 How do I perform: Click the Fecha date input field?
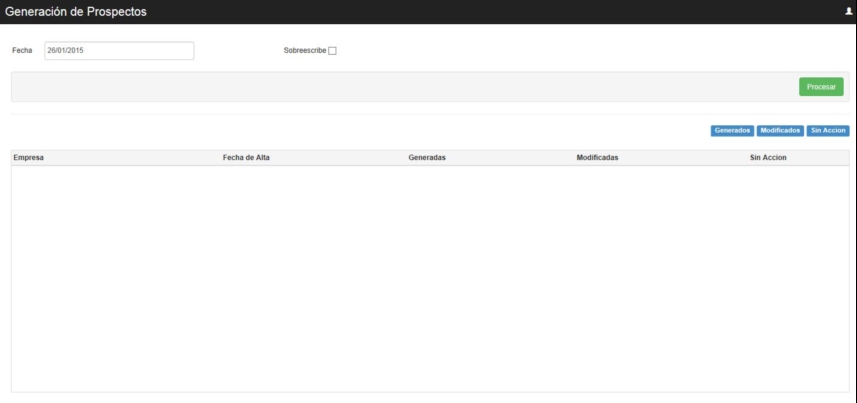(119, 51)
